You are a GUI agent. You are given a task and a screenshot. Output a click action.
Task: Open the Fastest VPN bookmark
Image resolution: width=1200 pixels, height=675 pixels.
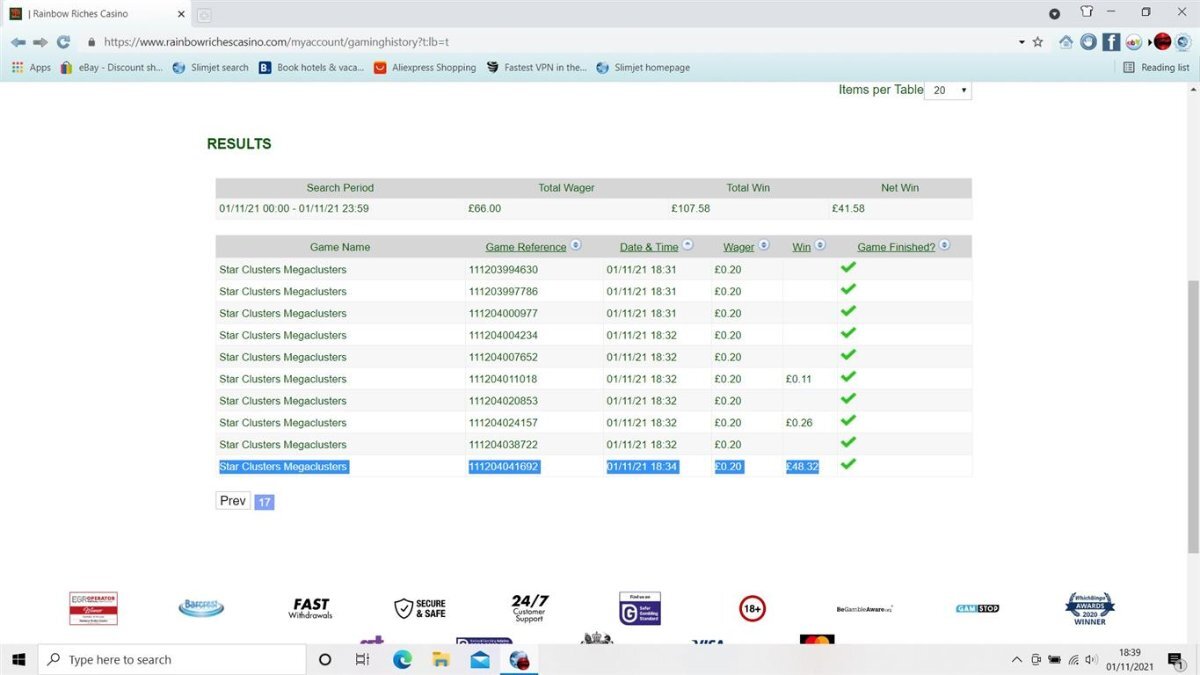(x=536, y=68)
